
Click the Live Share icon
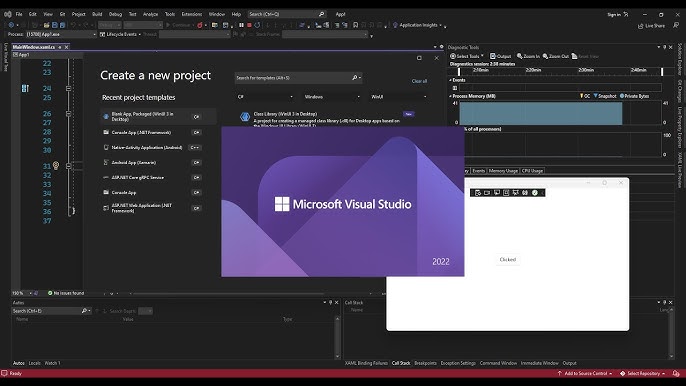651,26
